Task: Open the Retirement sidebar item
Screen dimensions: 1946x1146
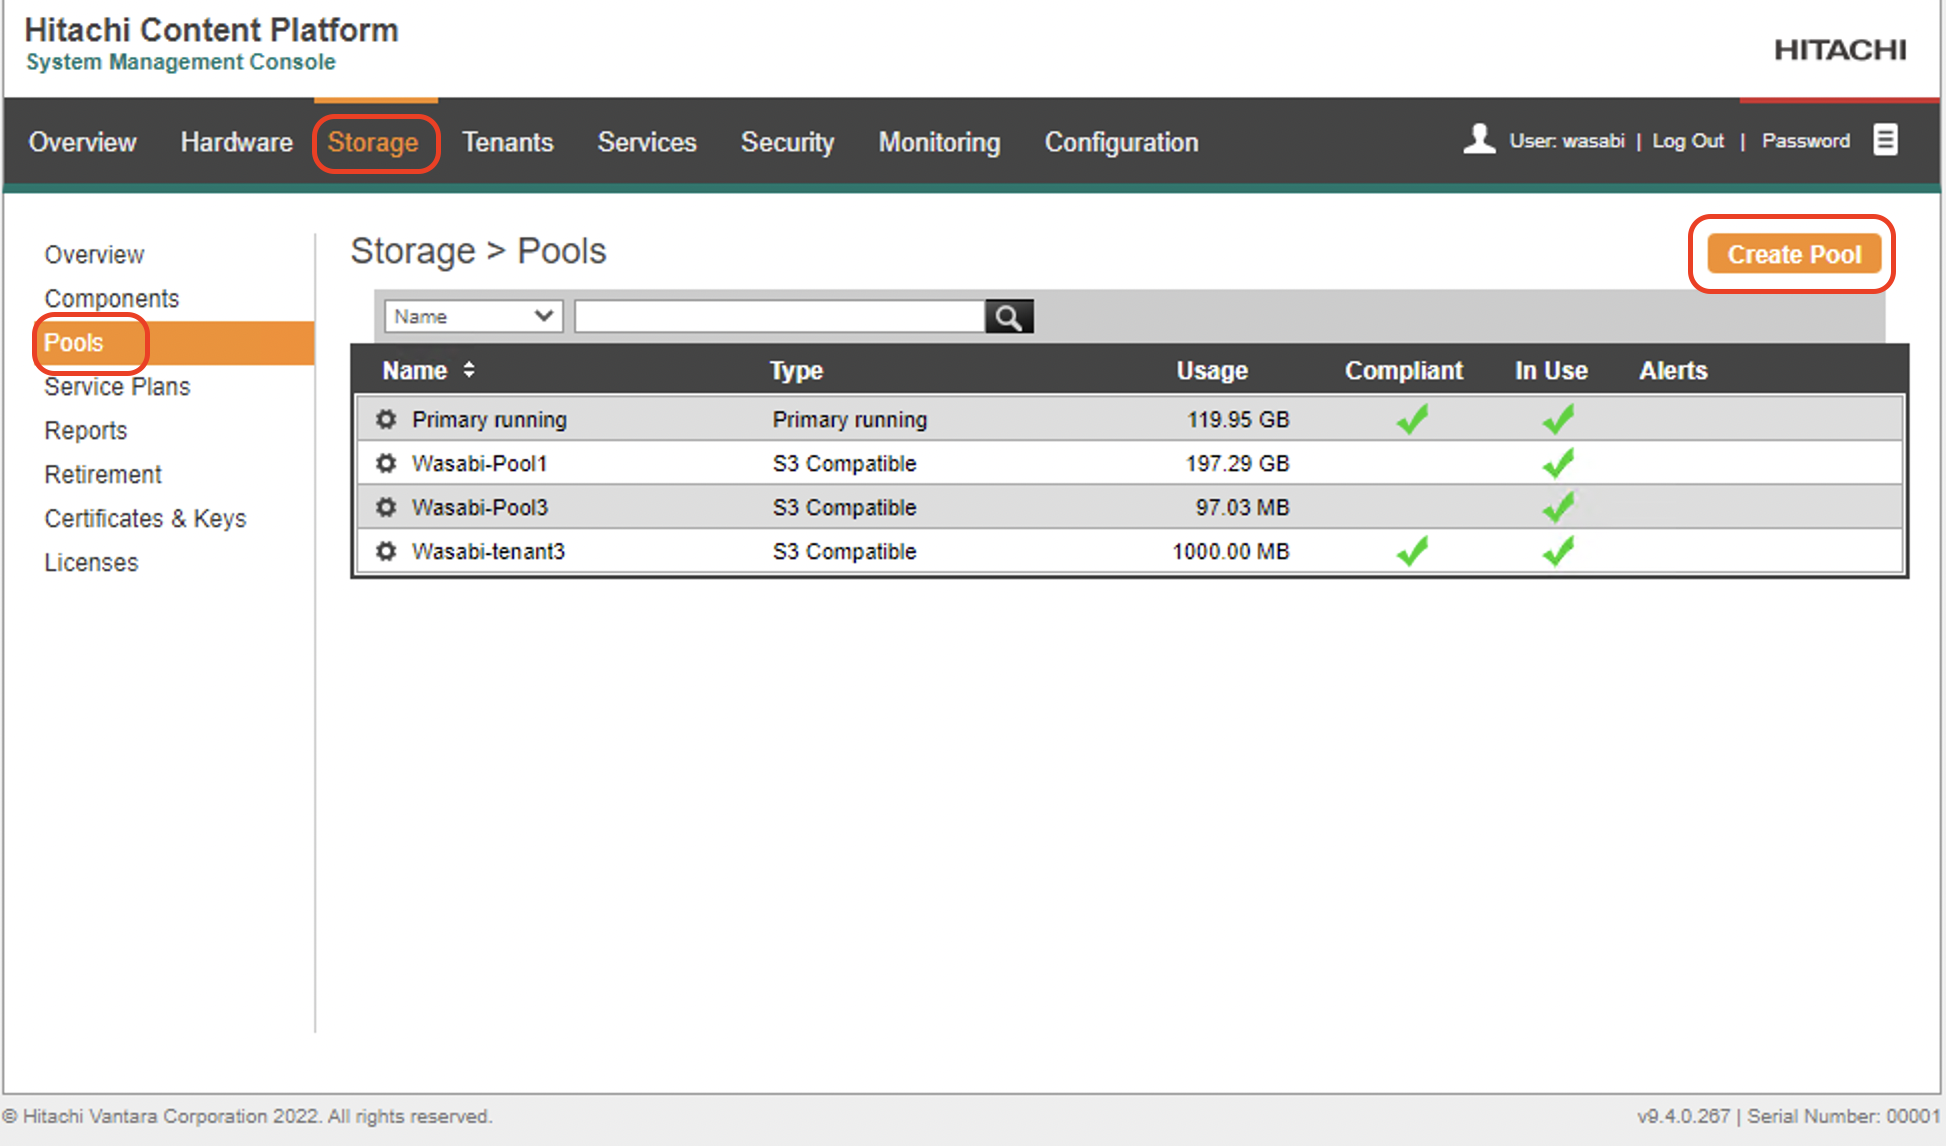Action: [x=103, y=475]
